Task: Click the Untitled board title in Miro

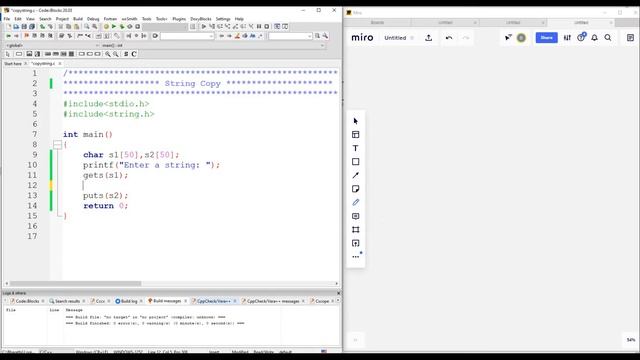Action: coord(395,38)
